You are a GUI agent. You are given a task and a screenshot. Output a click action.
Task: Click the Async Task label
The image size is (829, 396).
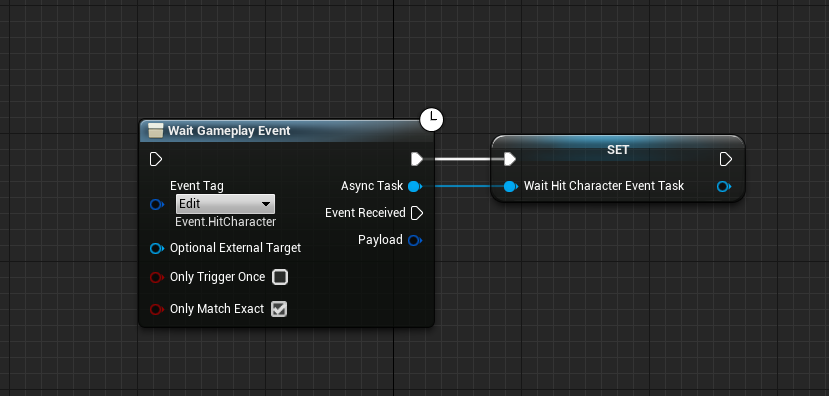pyautogui.click(x=372, y=186)
